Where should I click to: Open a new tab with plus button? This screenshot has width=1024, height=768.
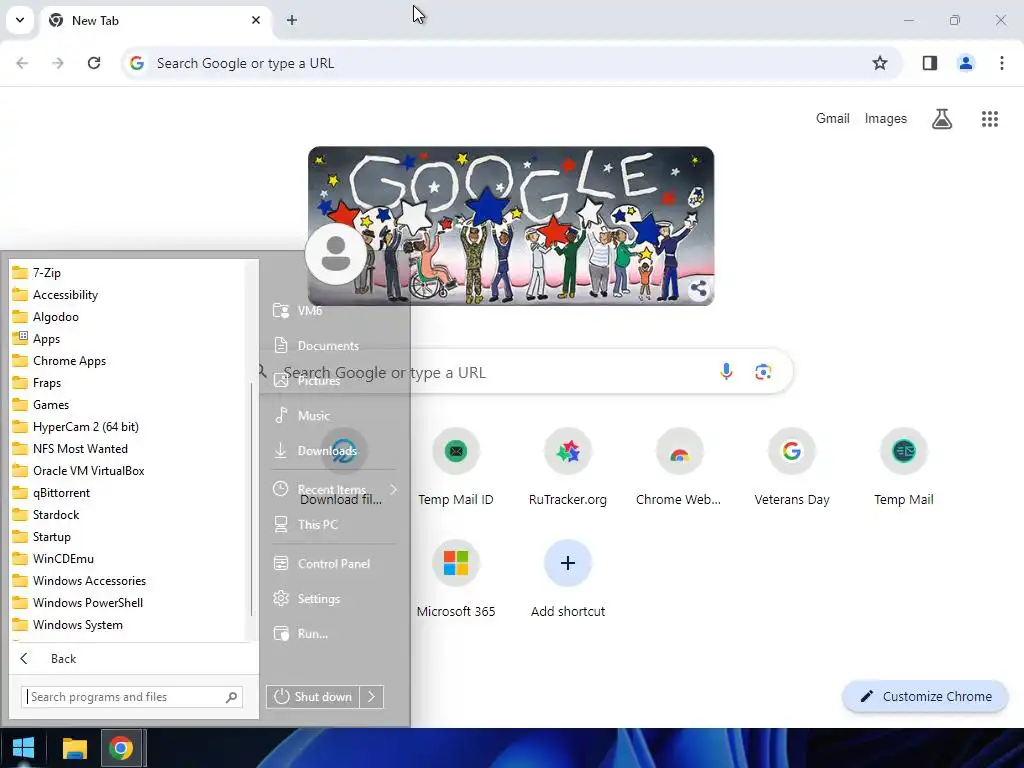(x=292, y=20)
